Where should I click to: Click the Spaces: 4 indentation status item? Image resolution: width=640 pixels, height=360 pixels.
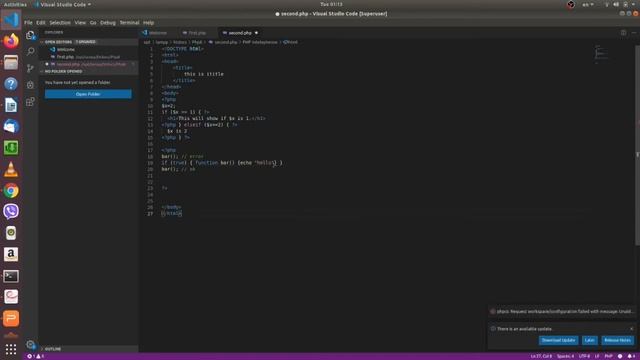565,356
